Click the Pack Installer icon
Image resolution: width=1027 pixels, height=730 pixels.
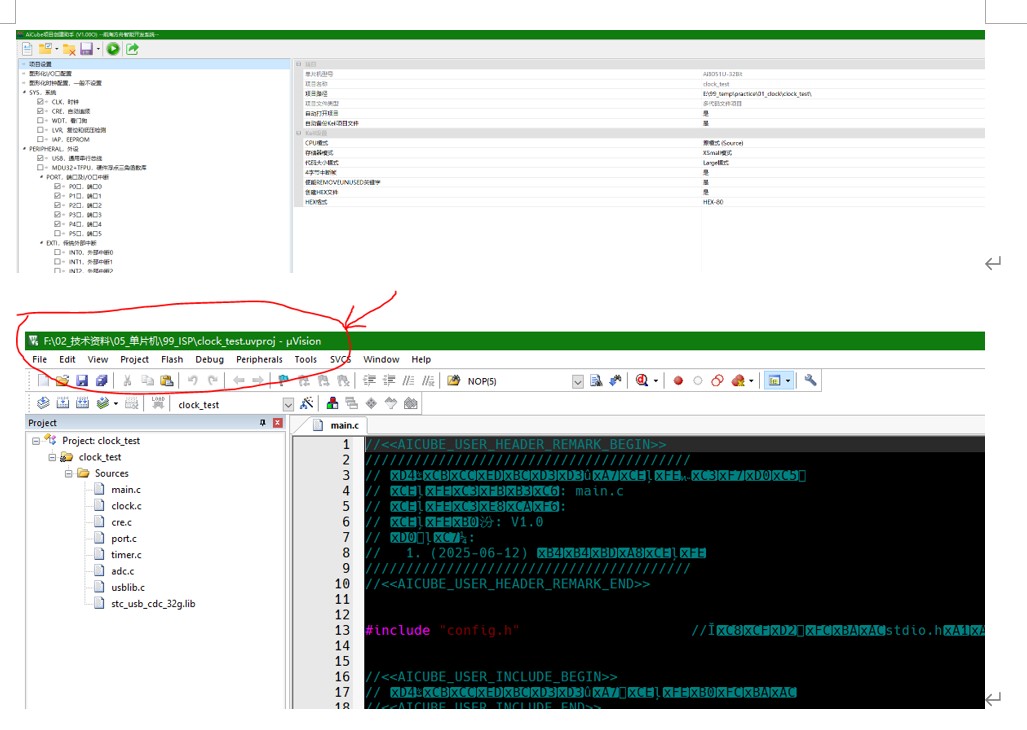click(x=411, y=403)
